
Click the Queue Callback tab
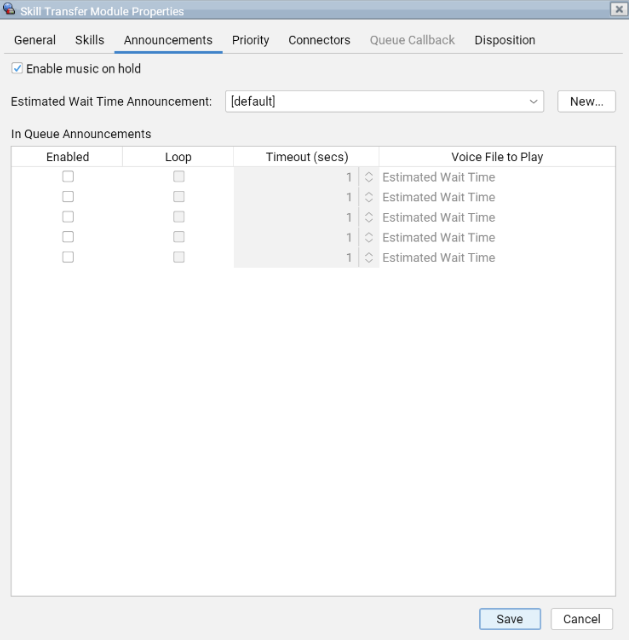click(x=412, y=40)
